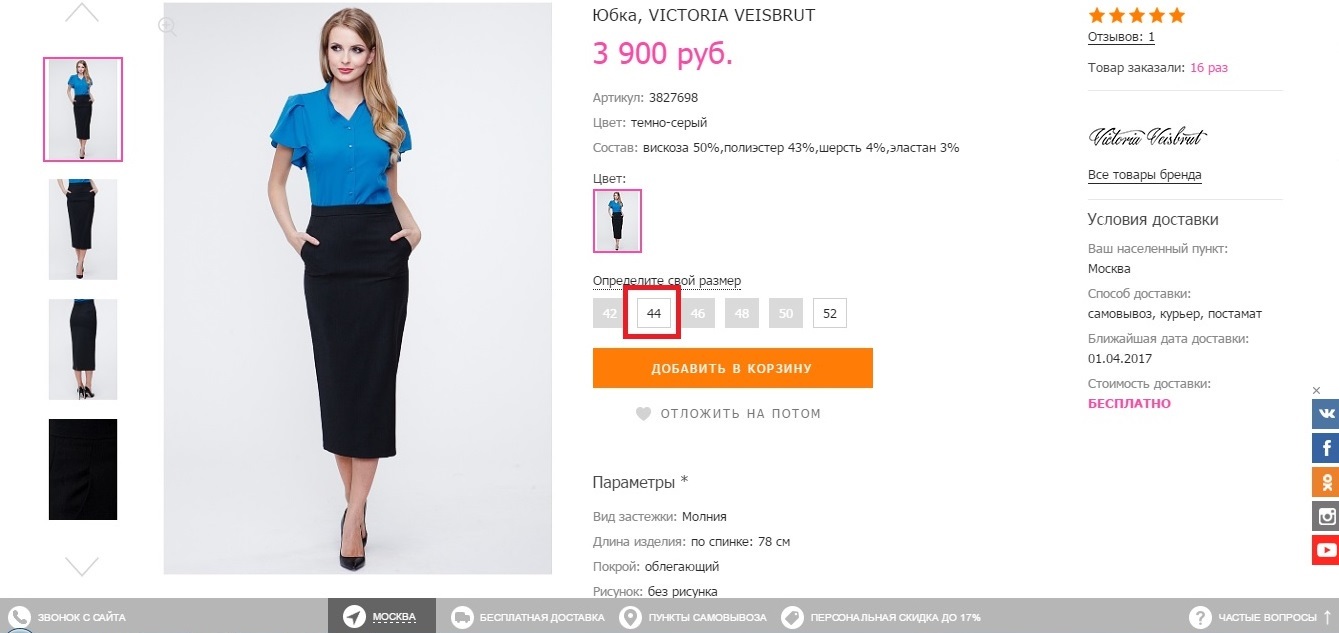Open Пункты самовывоза in bottom bar
Screen dimensions: 1339x633
(692, 617)
